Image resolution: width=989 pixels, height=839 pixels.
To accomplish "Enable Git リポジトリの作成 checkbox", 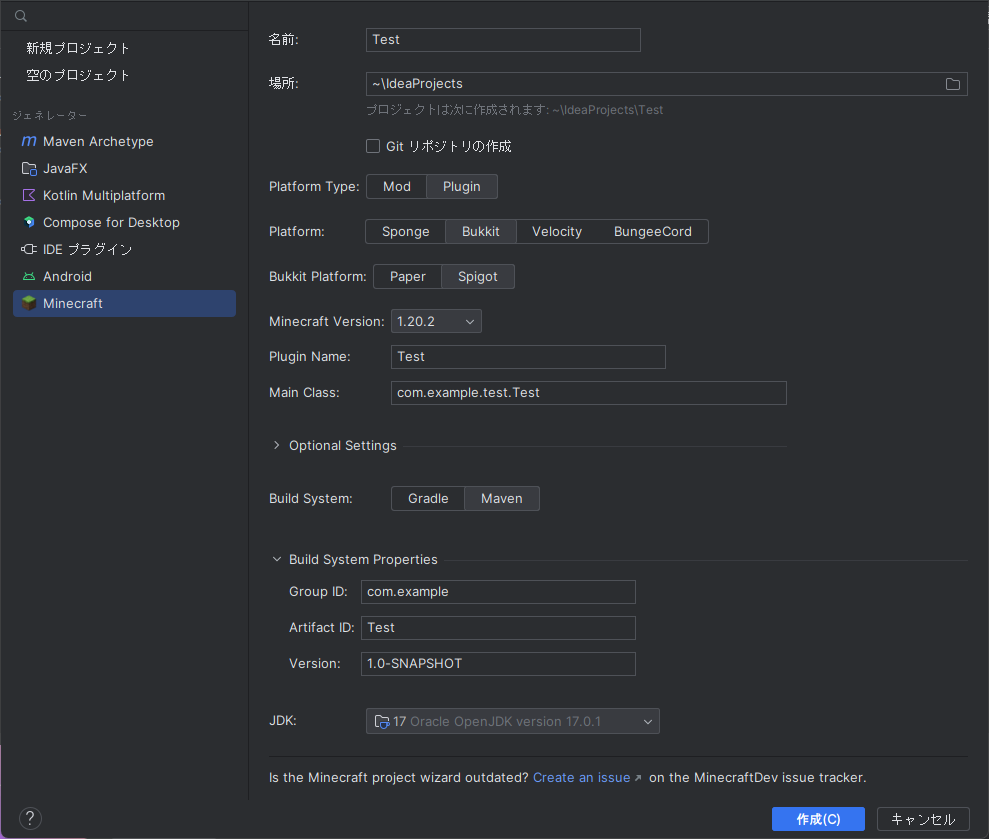I will [373, 146].
